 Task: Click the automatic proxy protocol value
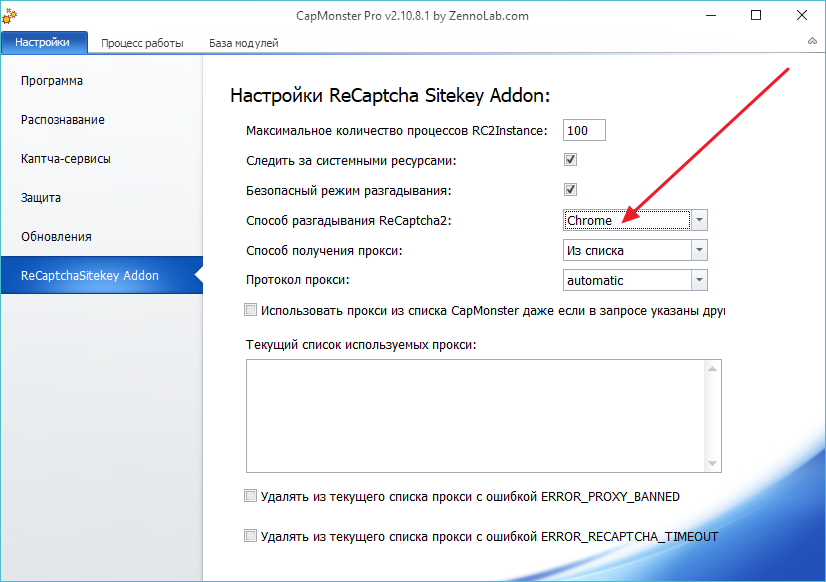(x=627, y=280)
